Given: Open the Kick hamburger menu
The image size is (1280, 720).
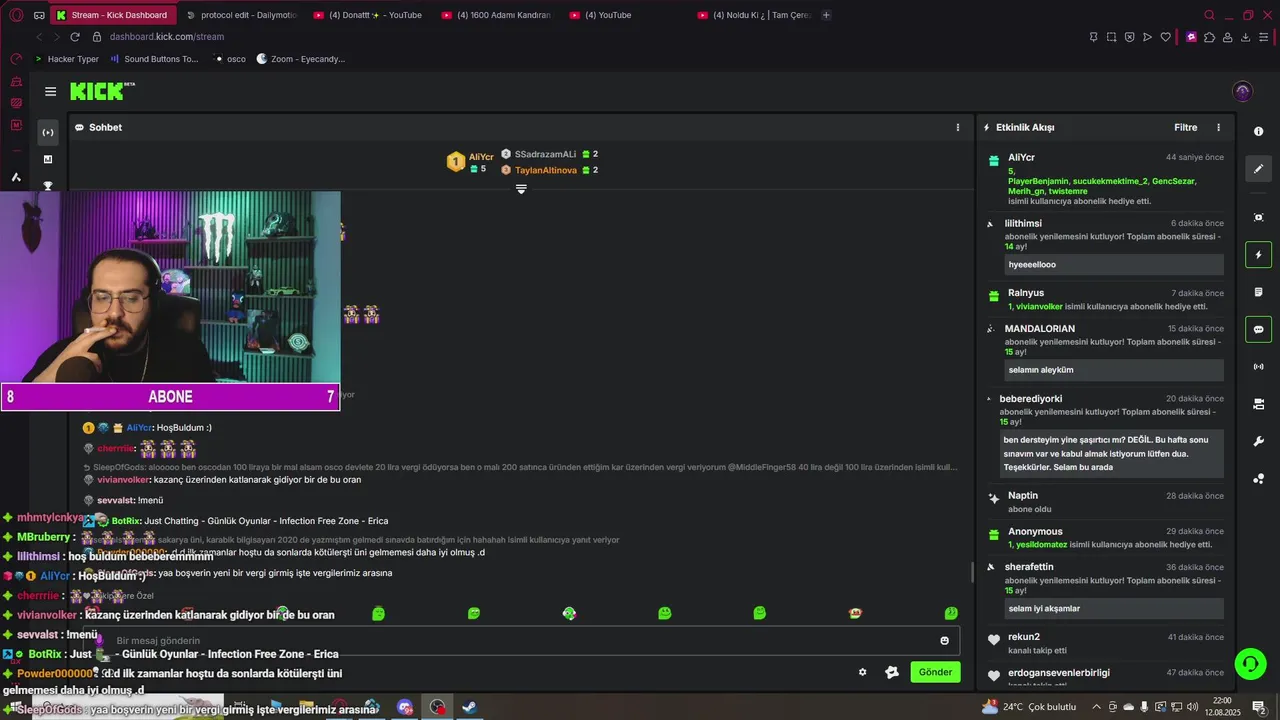Looking at the screenshot, I should coord(50,91).
